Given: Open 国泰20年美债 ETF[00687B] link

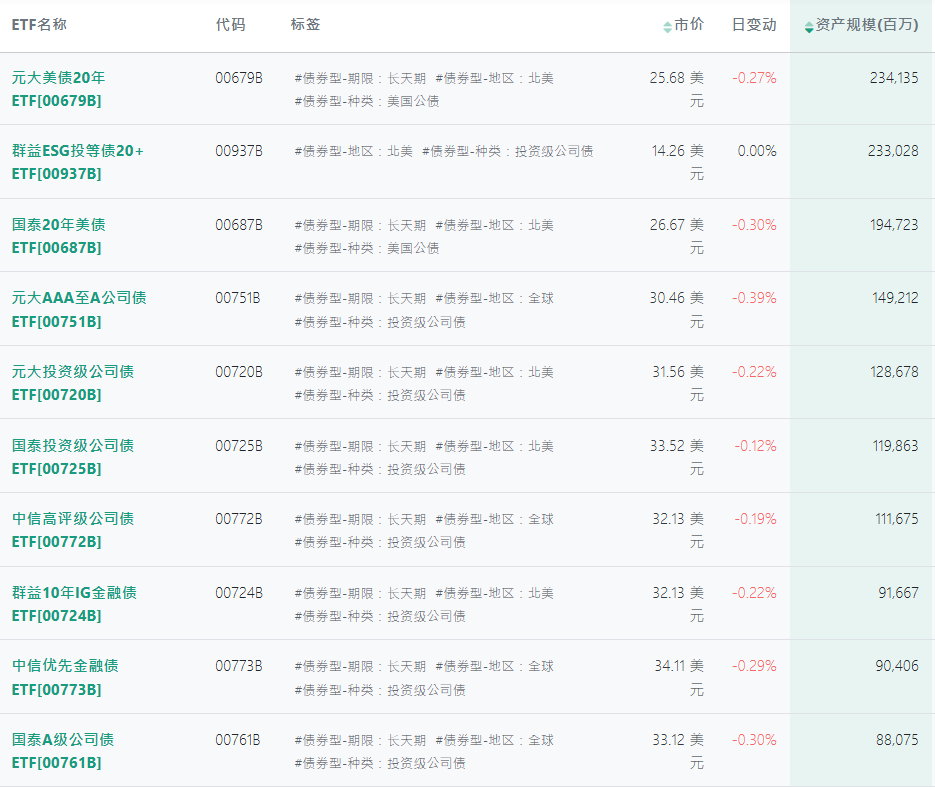Looking at the screenshot, I should (58, 236).
